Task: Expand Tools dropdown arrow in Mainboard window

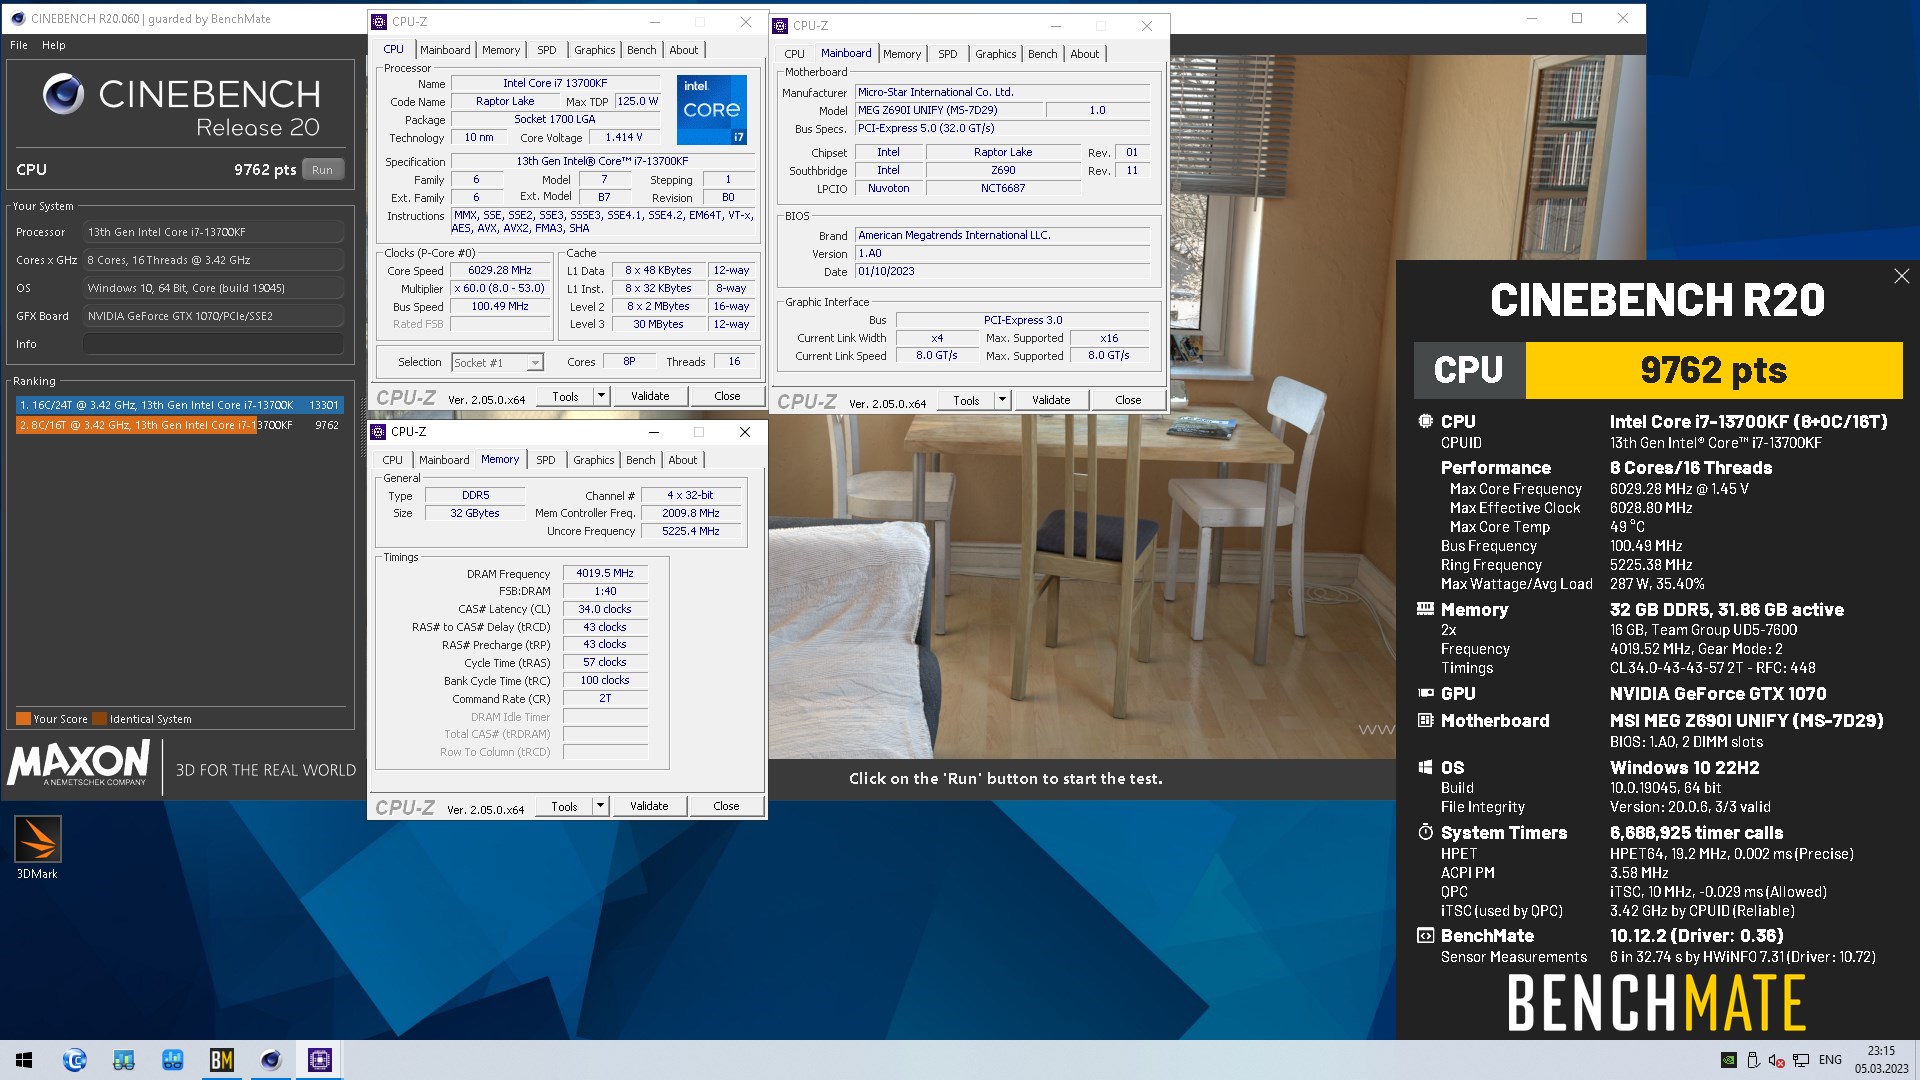Action: coord(1002,401)
